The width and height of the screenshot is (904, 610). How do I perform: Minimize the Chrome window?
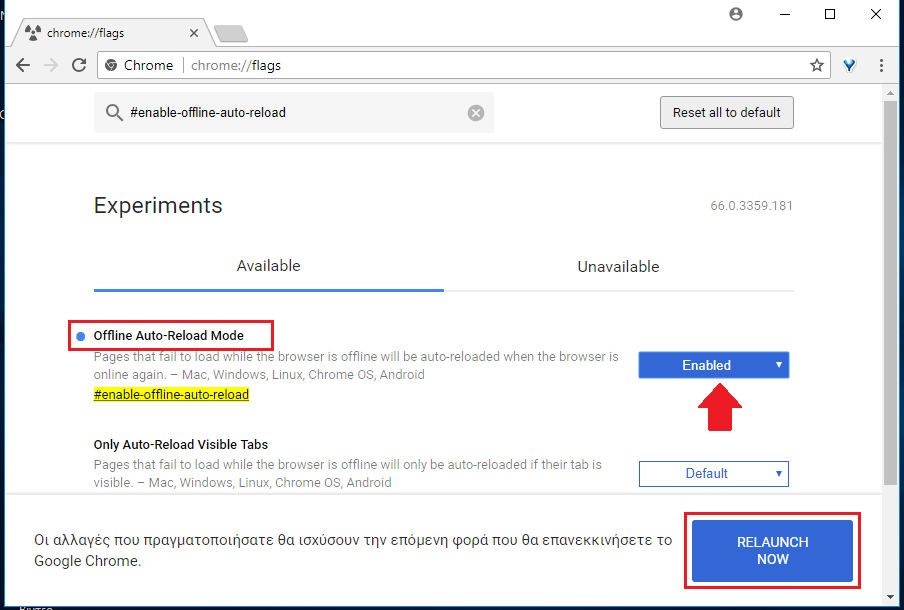(785, 14)
